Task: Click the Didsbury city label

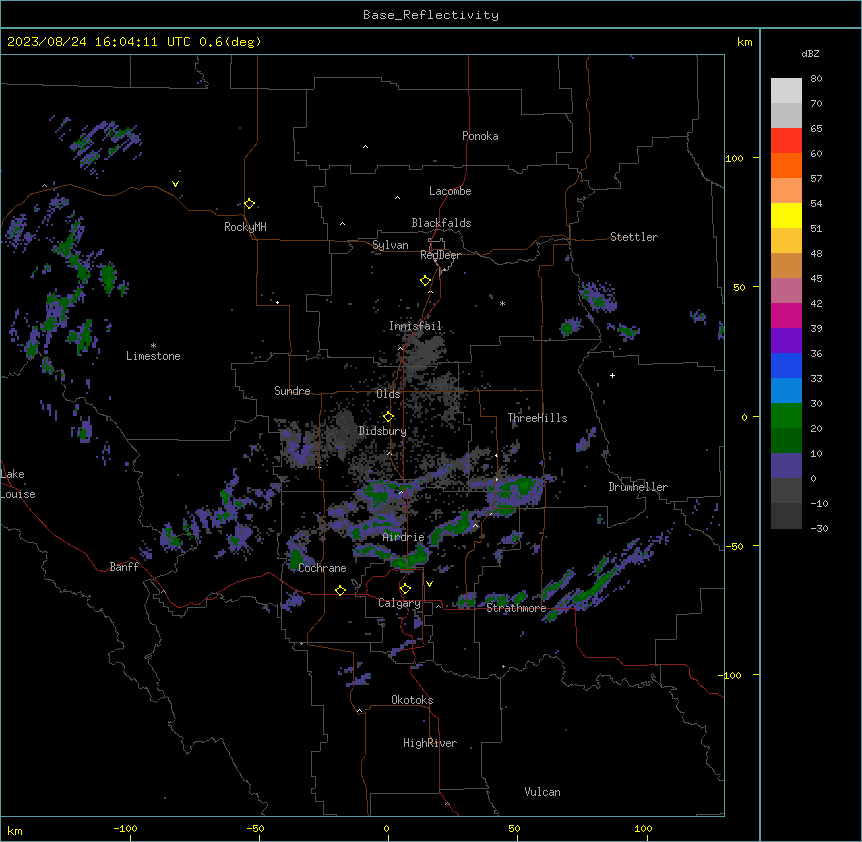Action: (382, 431)
